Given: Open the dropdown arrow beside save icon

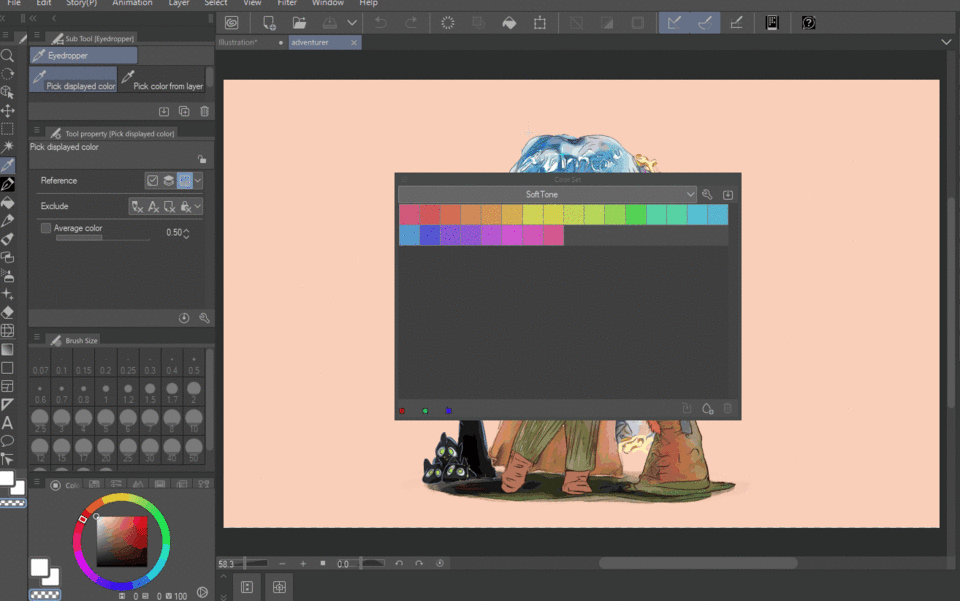Looking at the screenshot, I should pos(352,23).
